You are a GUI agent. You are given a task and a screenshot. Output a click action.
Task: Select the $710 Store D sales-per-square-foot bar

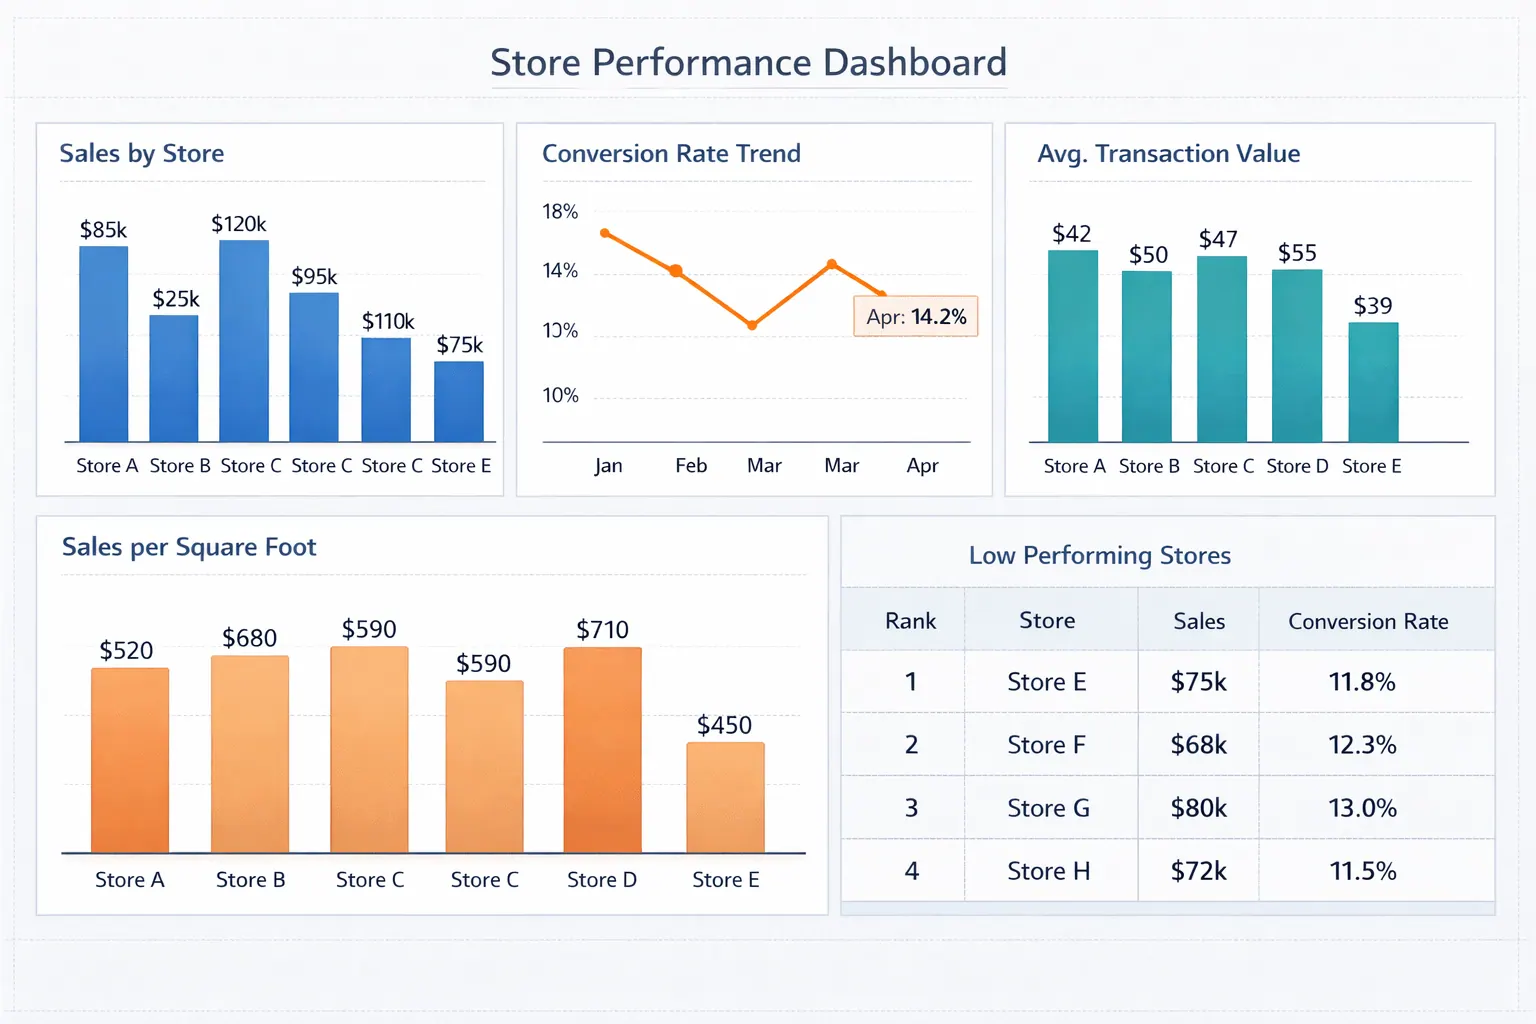click(601, 750)
